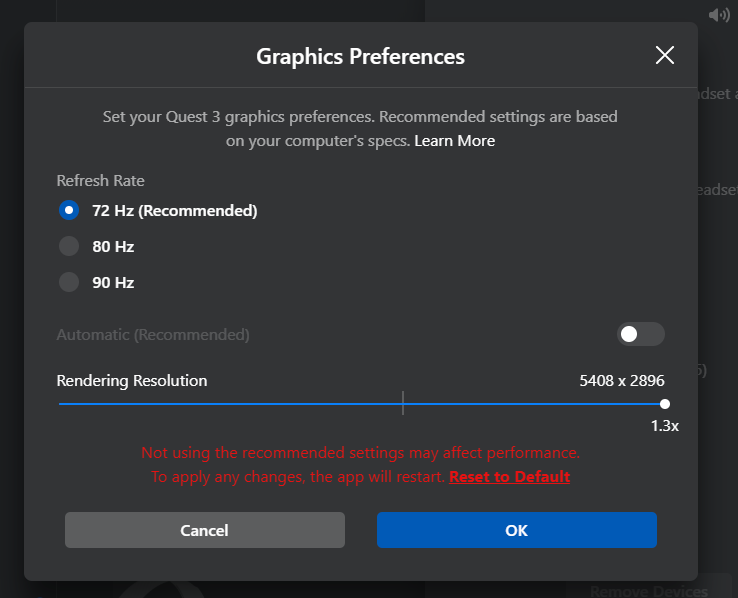
Task: Click the speaker volume icon behind dialog
Action: pos(719,15)
